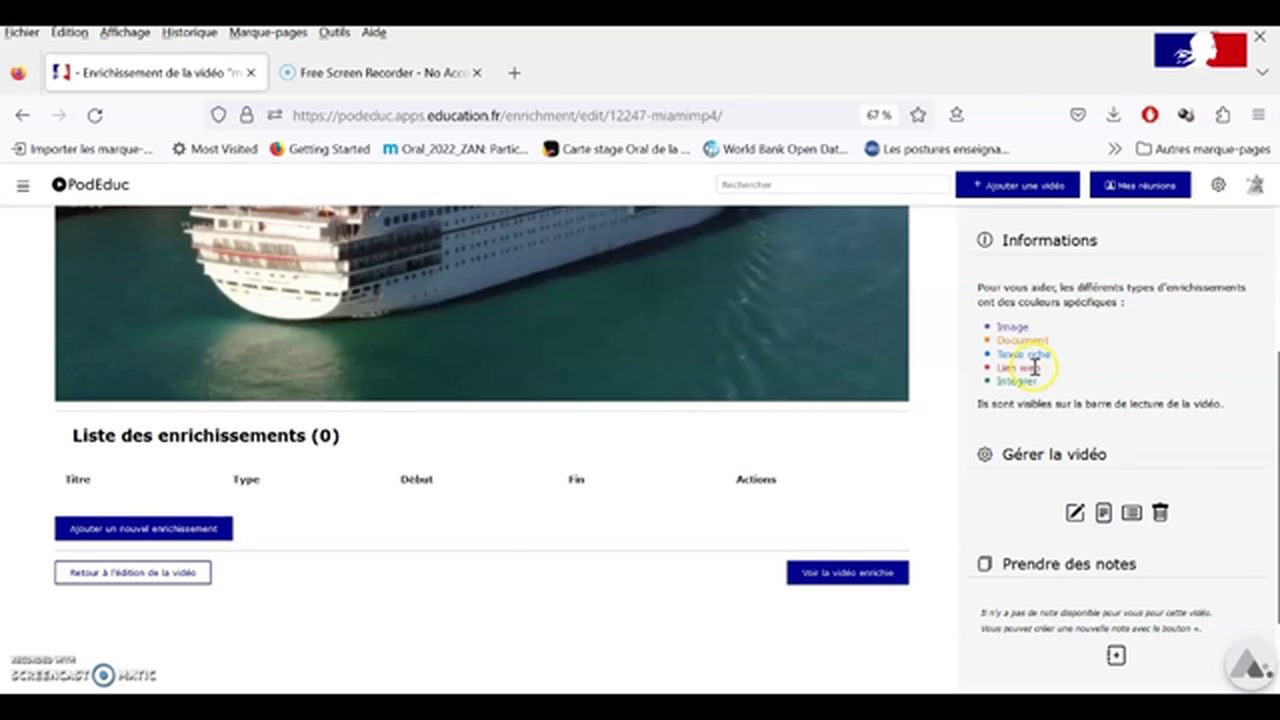The height and width of the screenshot is (720, 1280).
Task: Click Retour à l'édition de la vidéo
Action: pos(133,573)
